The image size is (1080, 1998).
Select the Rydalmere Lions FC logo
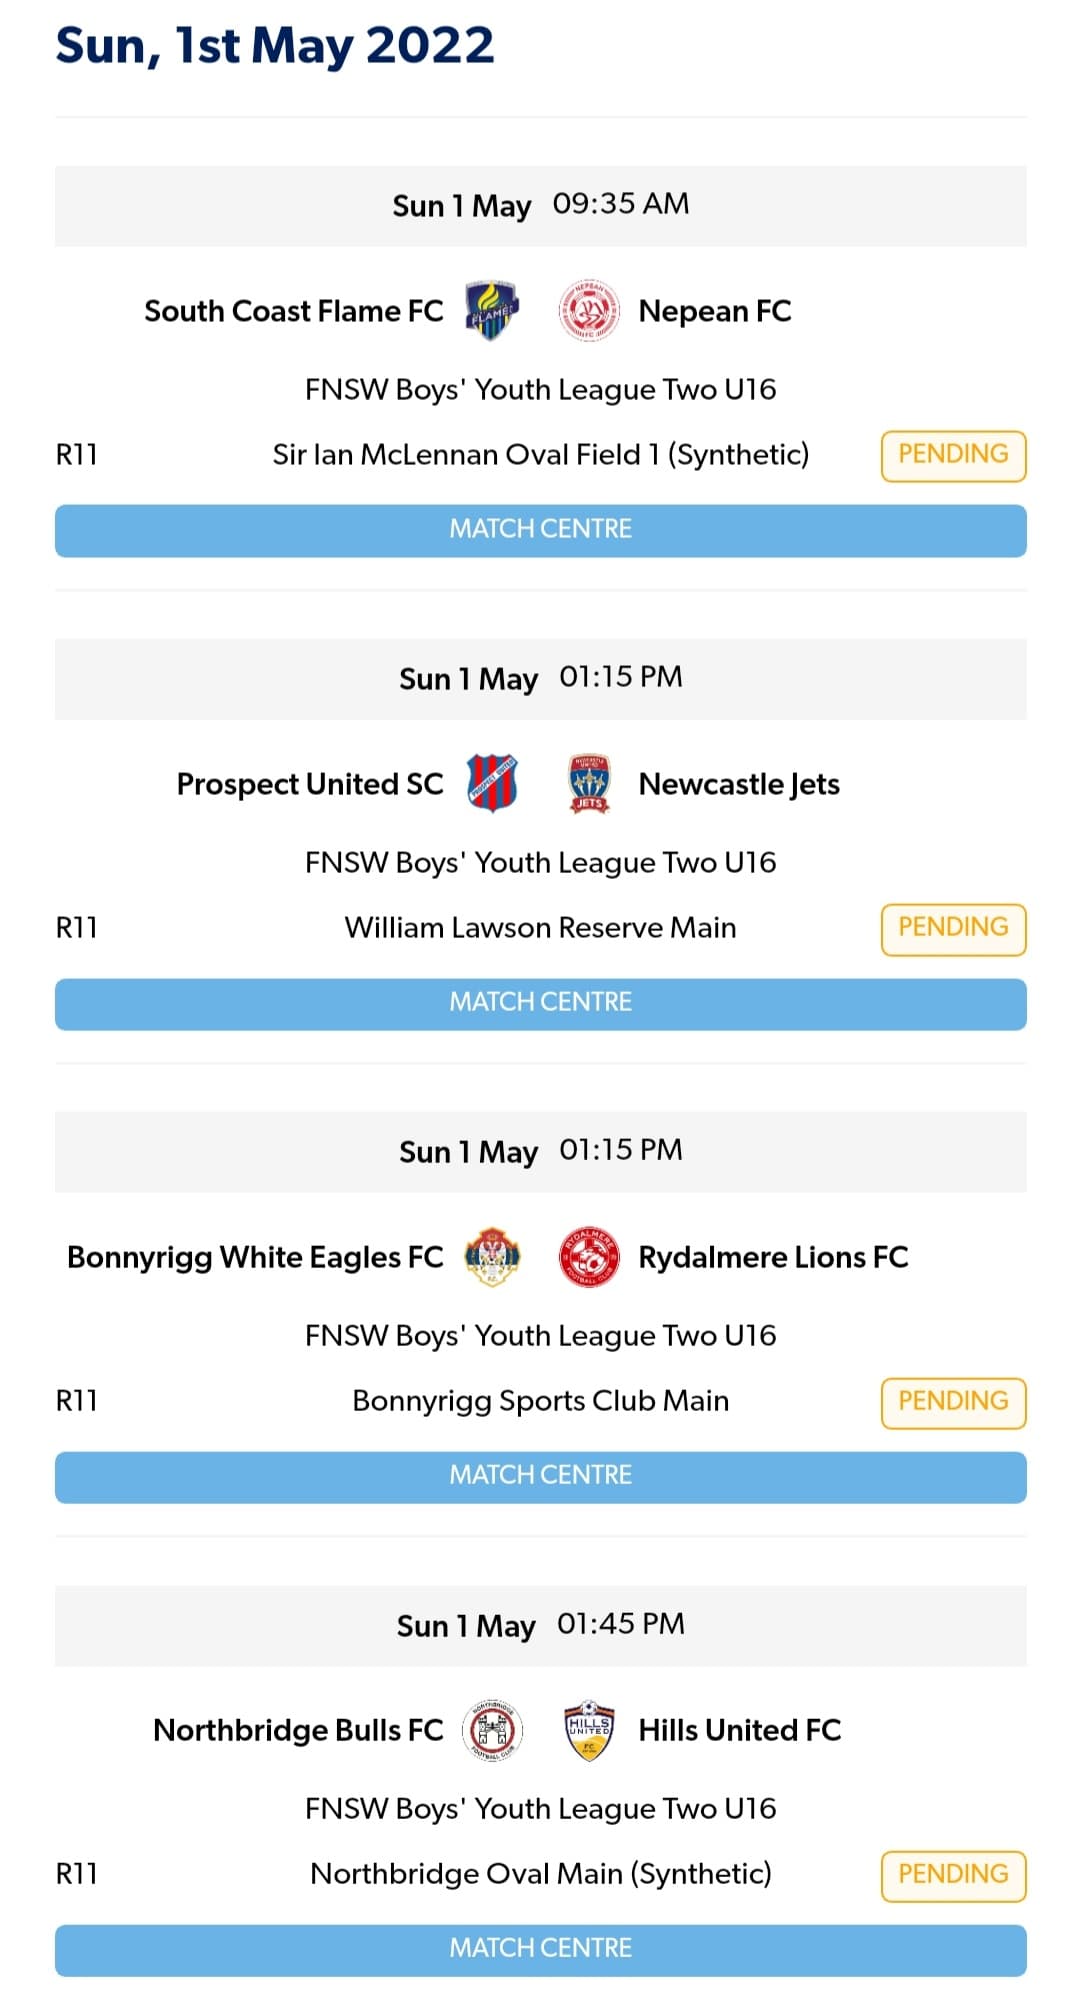pyautogui.click(x=588, y=1257)
